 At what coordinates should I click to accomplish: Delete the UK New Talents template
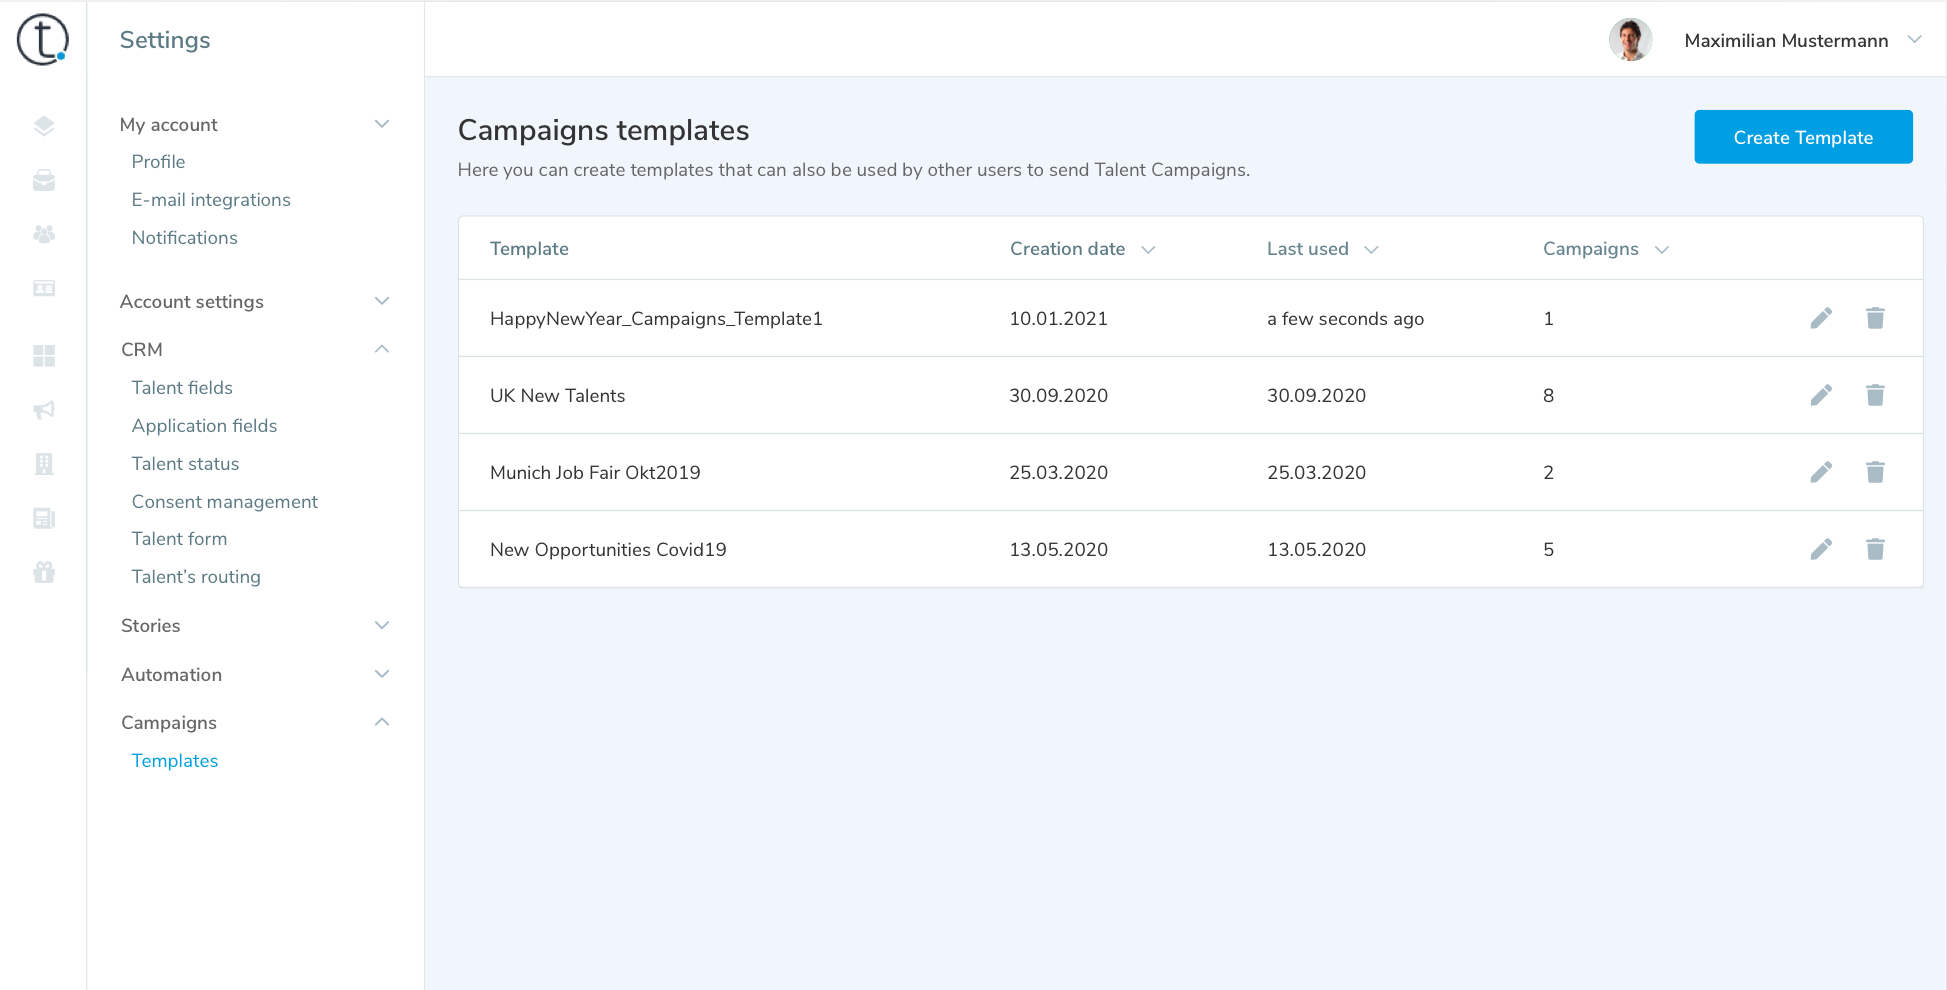(1875, 395)
